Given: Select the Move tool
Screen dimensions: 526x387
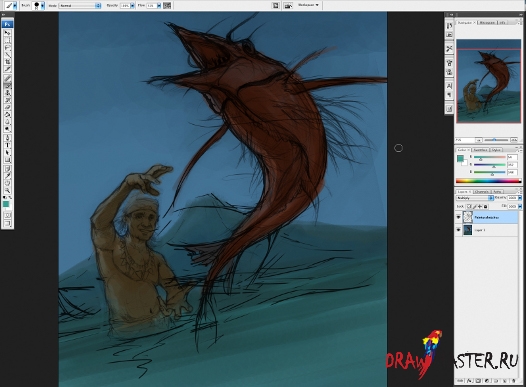Looking at the screenshot, I should coord(7,33).
